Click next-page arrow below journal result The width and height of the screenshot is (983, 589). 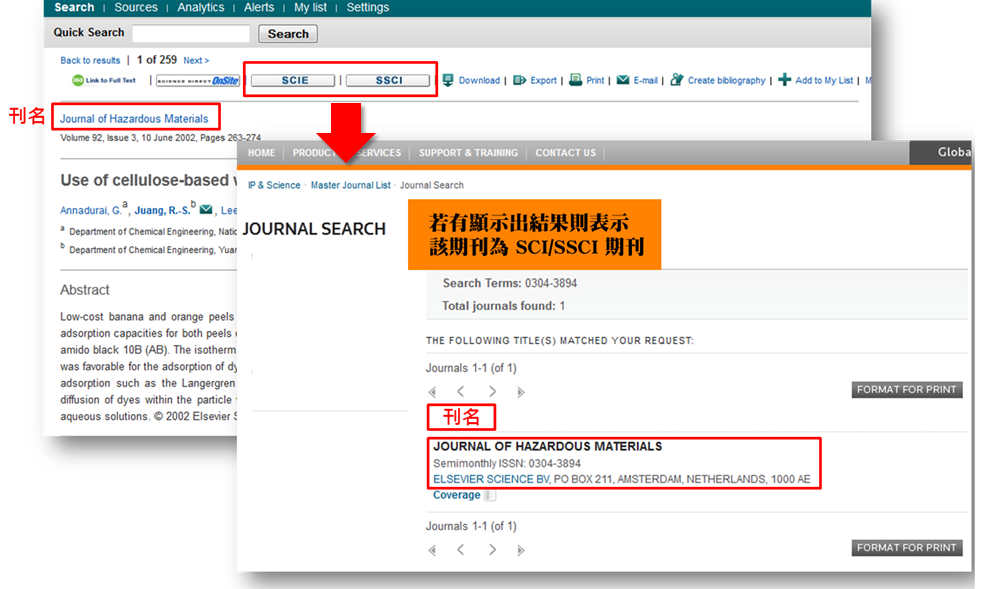[x=492, y=550]
